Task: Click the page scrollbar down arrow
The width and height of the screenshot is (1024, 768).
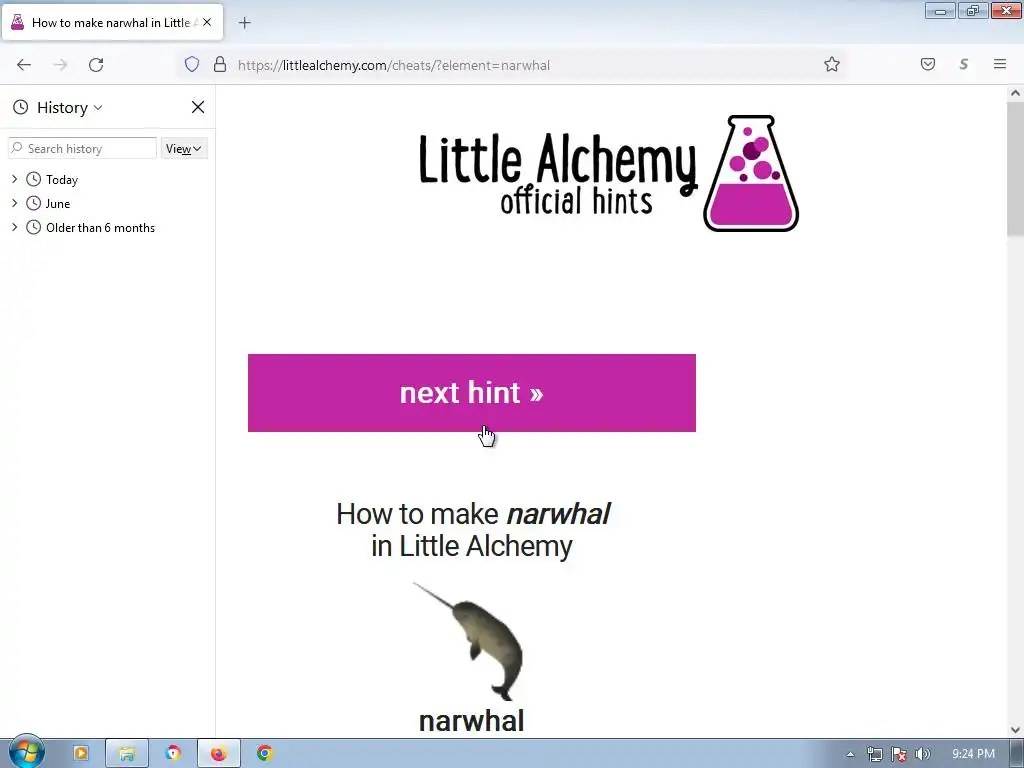Action: tap(1015, 729)
